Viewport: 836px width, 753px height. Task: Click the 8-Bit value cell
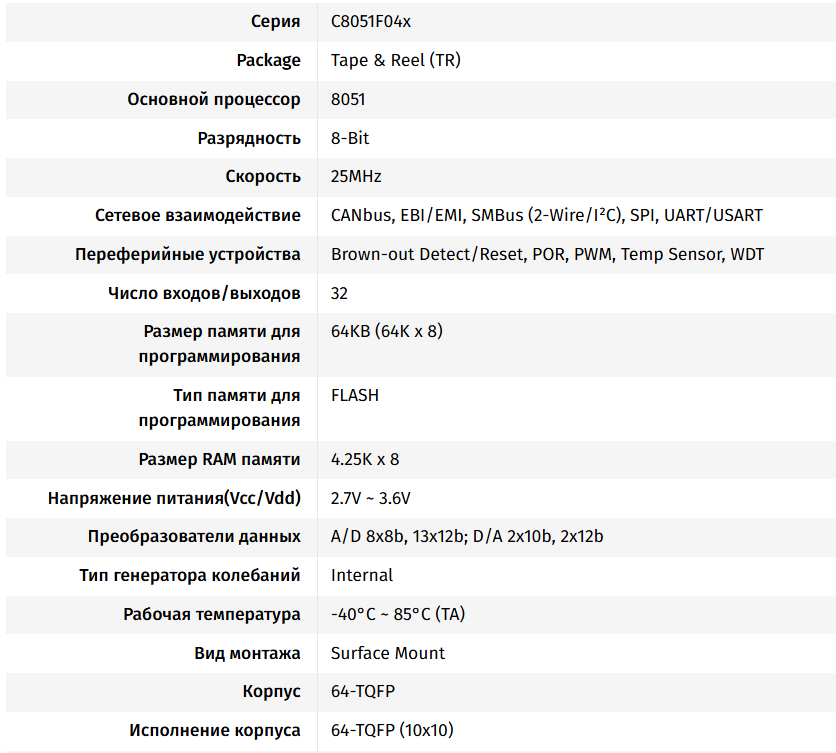tap(350, 138)
